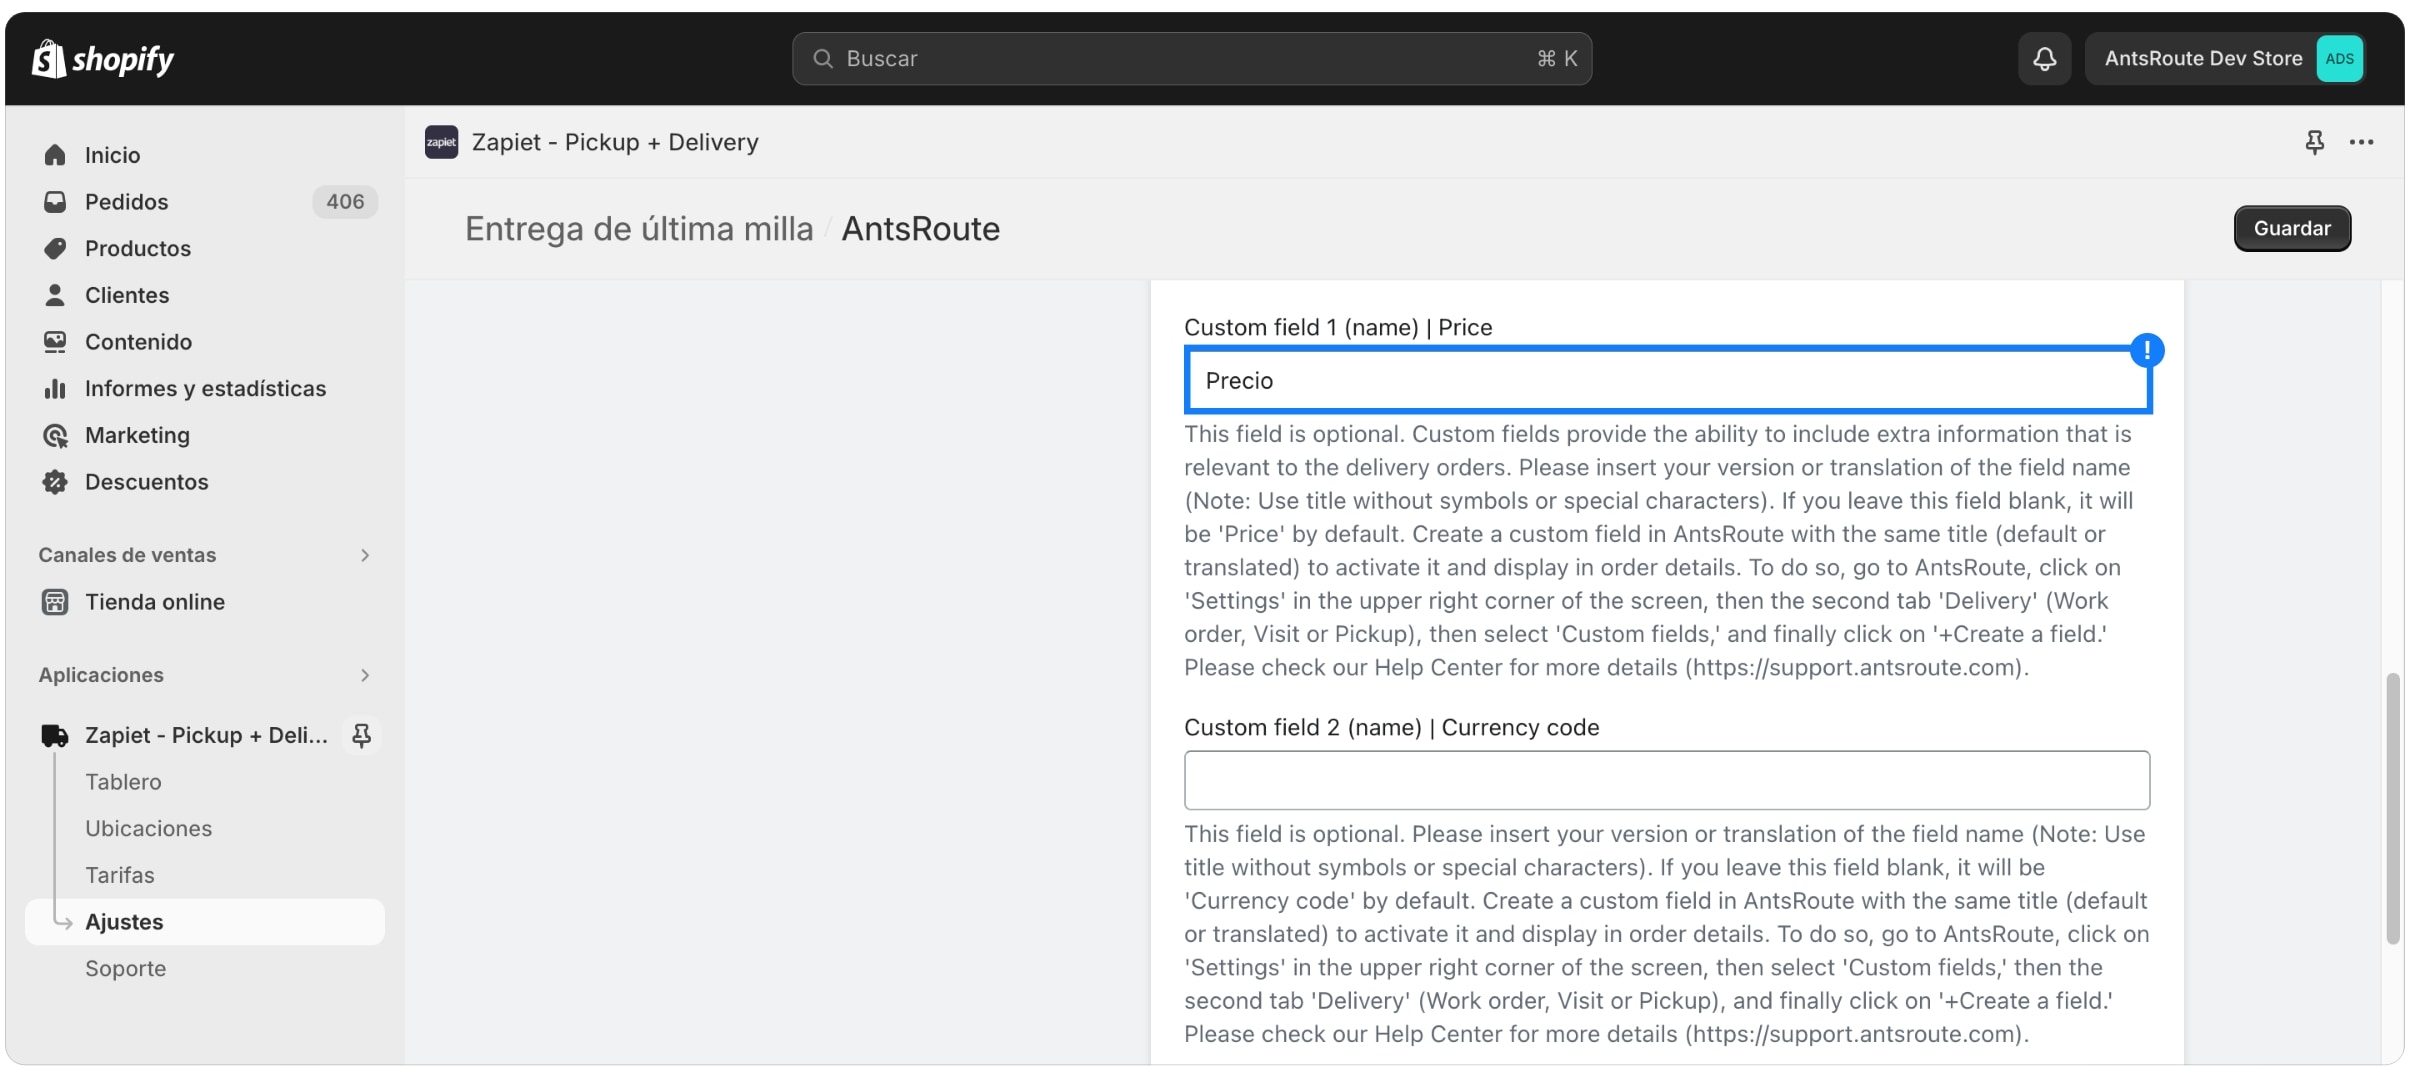Viewport: 2410px width, 1077px height.
Task: Click the Custom field 2 Currency code input
Action: pos(1667,780)
